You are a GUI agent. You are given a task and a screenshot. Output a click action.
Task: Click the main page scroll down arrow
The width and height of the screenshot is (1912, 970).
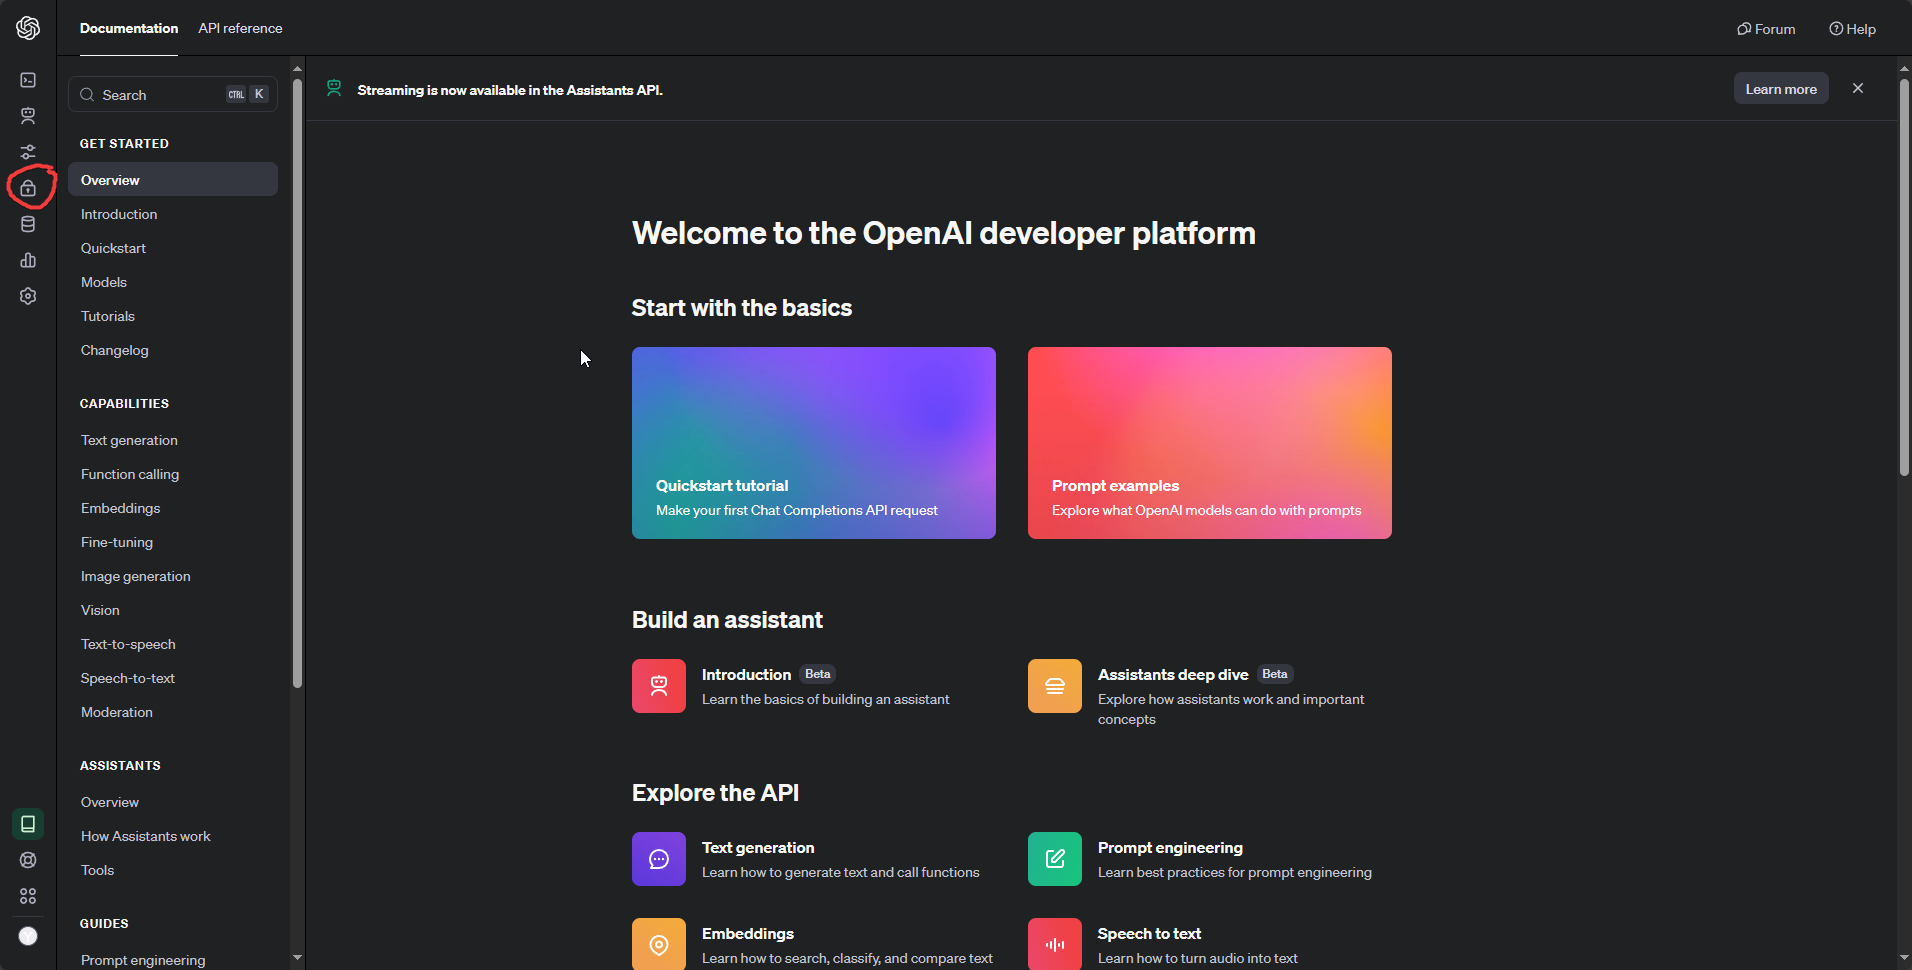[x=1904, y=958]
